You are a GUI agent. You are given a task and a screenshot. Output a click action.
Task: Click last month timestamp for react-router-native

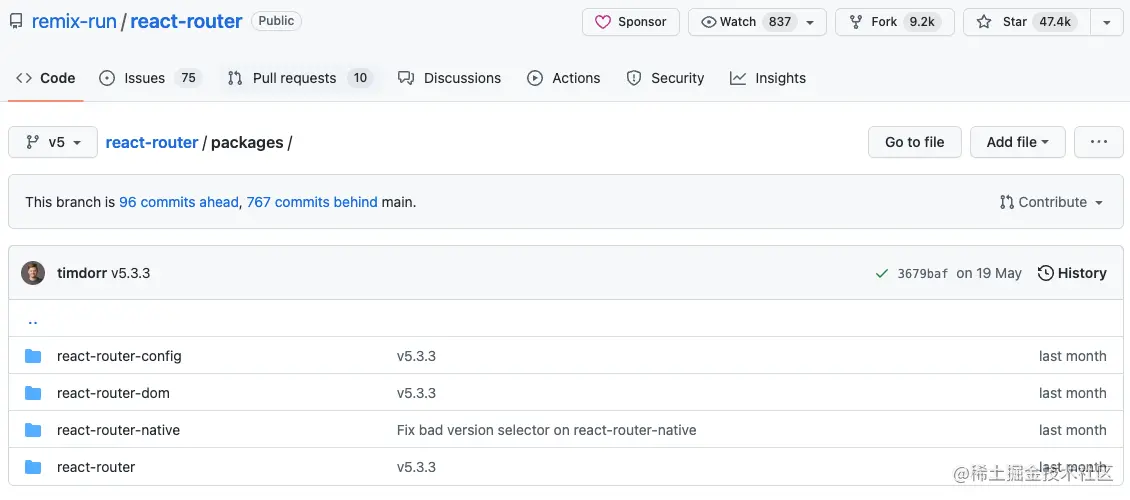(x=1072, y=430)
